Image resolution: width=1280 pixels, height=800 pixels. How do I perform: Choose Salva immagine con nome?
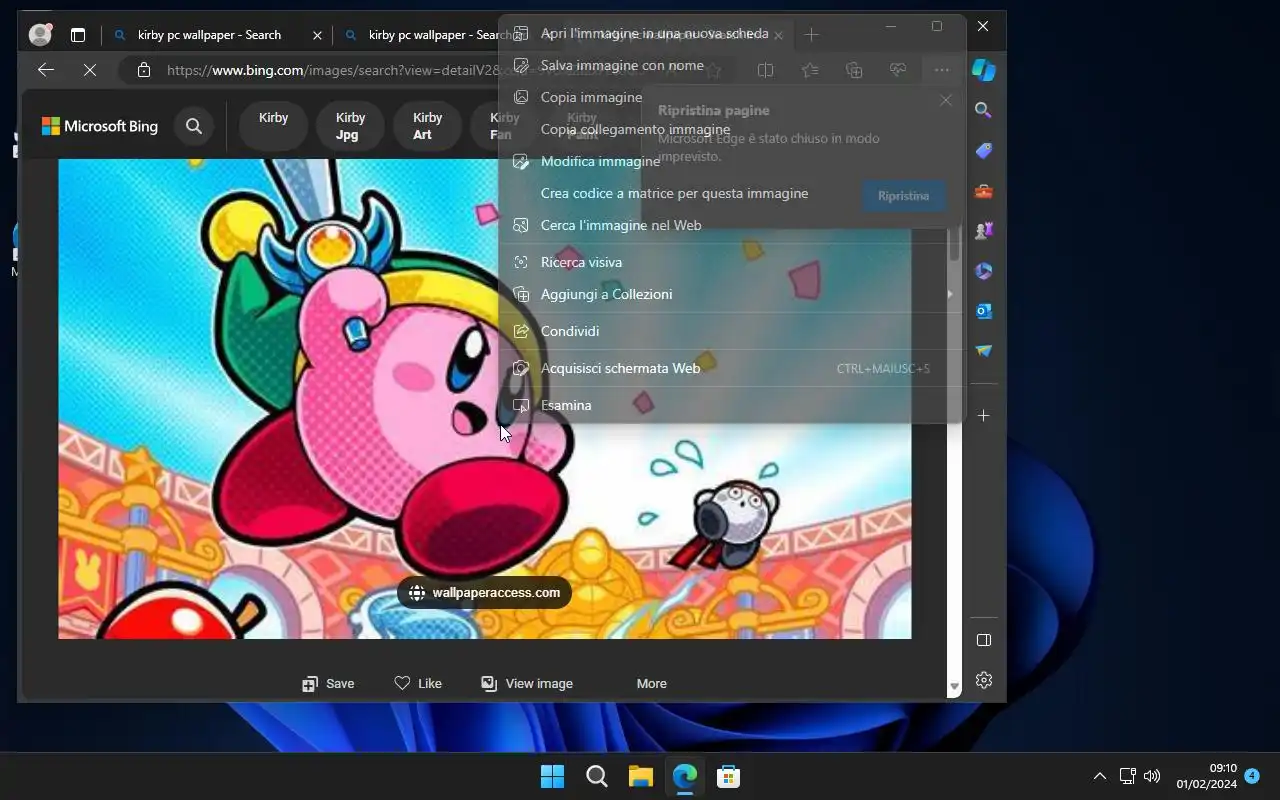[x=732, y=66]
